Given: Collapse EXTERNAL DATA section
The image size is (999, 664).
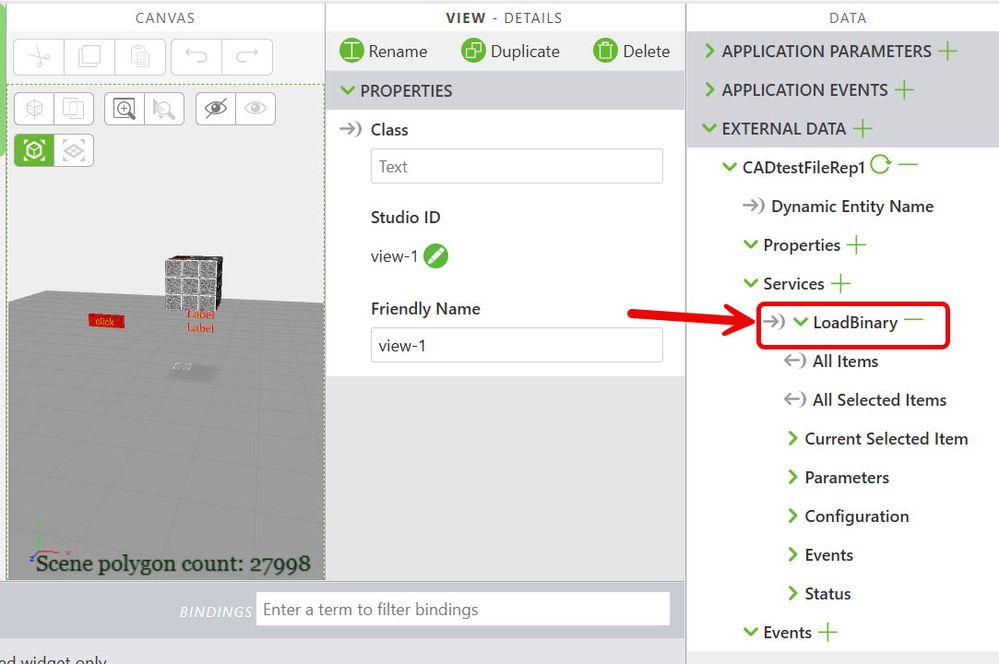Looking at the screenshot, I should tap(709, 128).
